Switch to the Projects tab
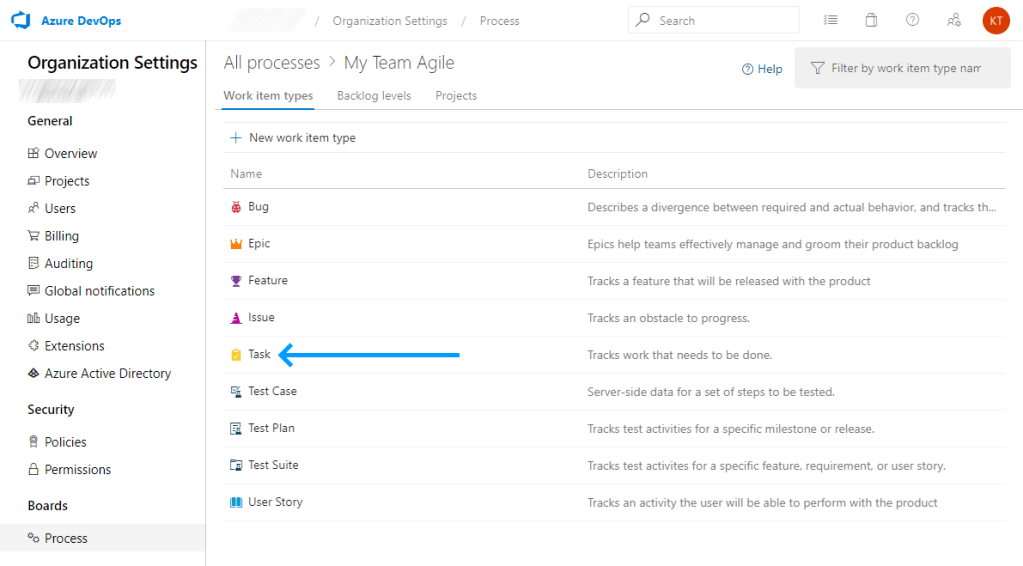Image resolution: width=1023 pixels, height=566 pixels. coord(456,96)
